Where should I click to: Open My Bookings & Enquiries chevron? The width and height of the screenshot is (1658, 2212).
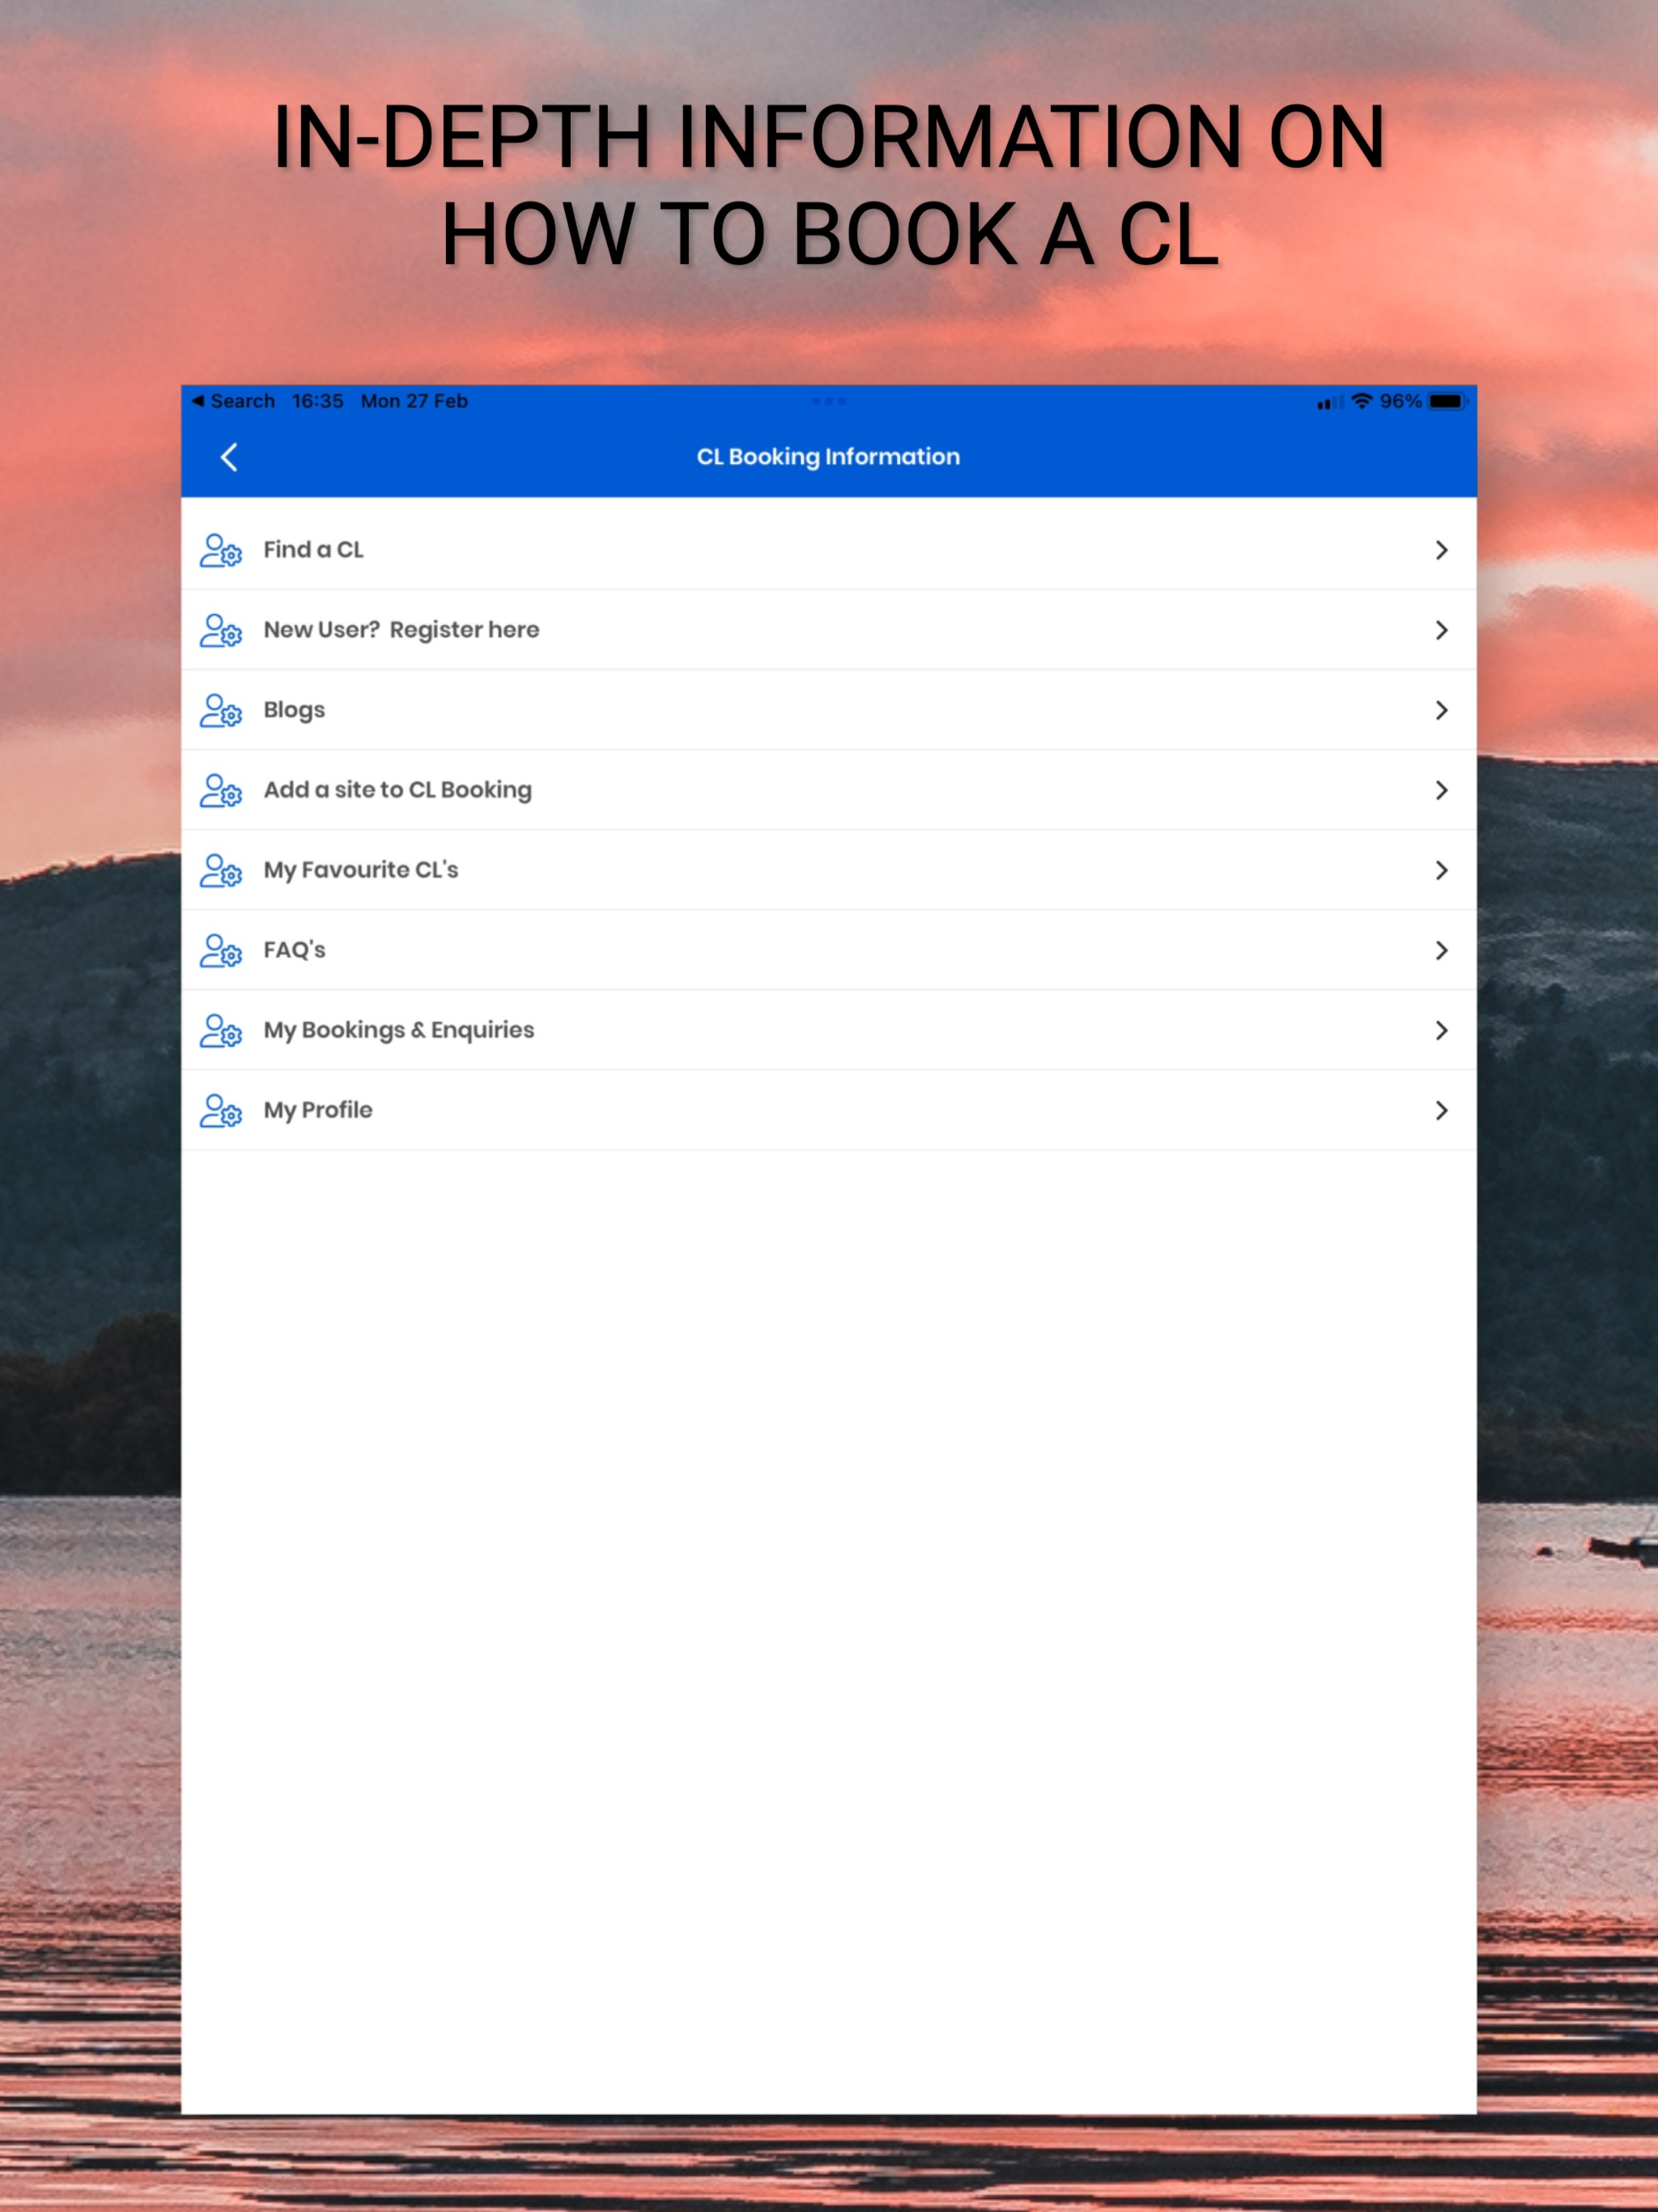pyautogui.click(x=1441, y=1030)
